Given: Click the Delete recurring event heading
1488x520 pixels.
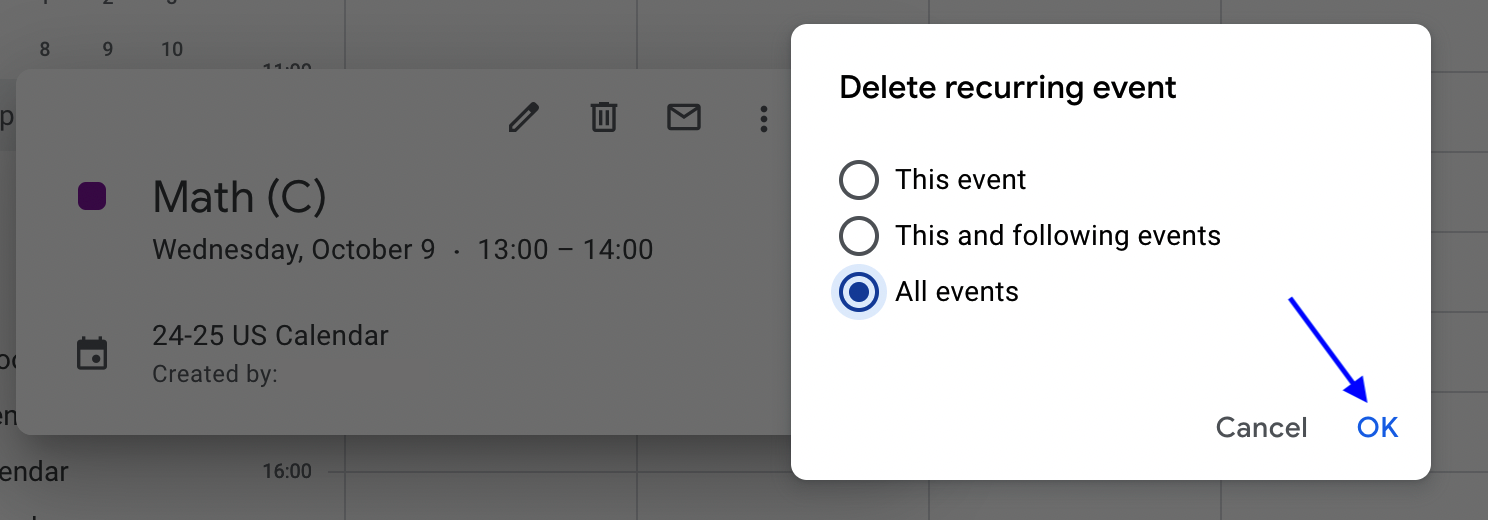Looking at the screenshot, I should click(1008, 88).
